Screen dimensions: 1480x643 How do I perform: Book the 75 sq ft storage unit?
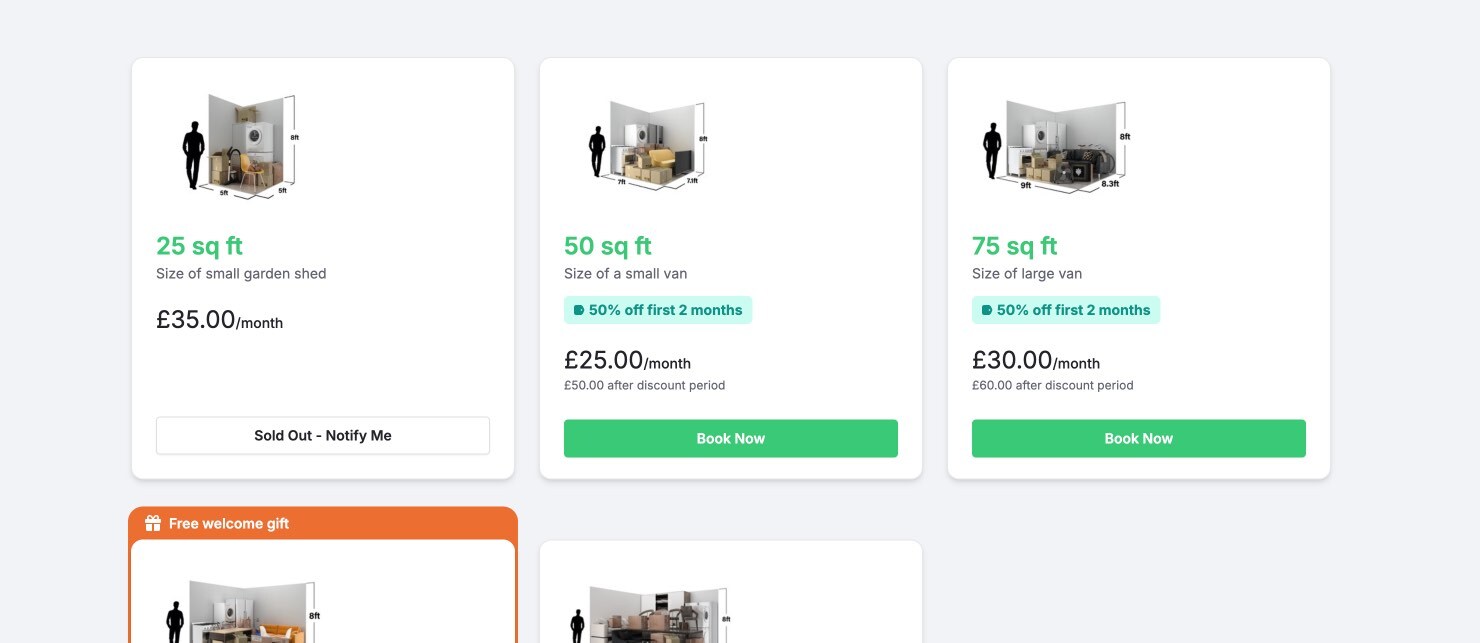click(1138, 438)
